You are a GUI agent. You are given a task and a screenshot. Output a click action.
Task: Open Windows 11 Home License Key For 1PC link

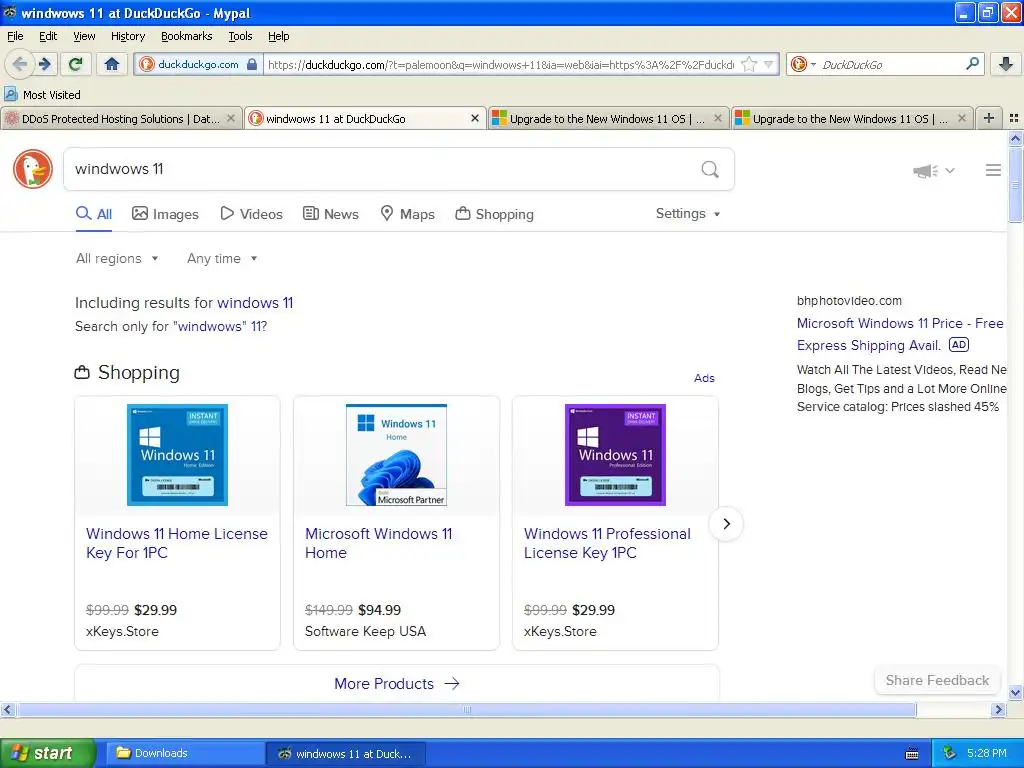click(x=177, y=543)
